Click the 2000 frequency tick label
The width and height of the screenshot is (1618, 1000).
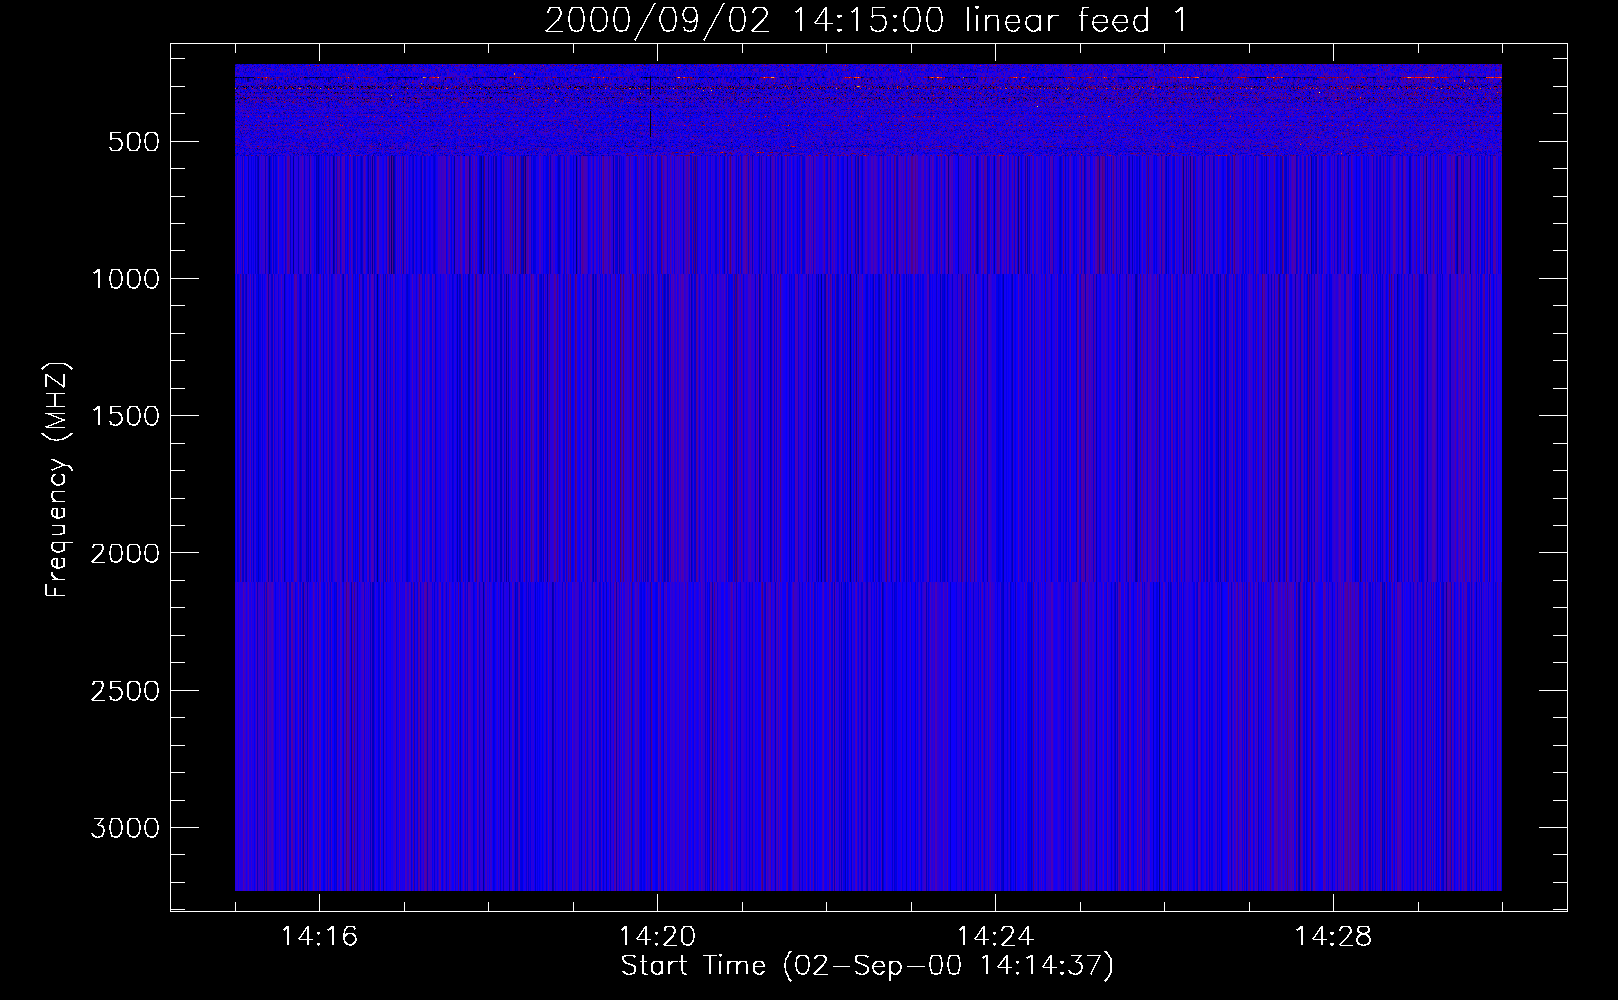pos(125,554)
